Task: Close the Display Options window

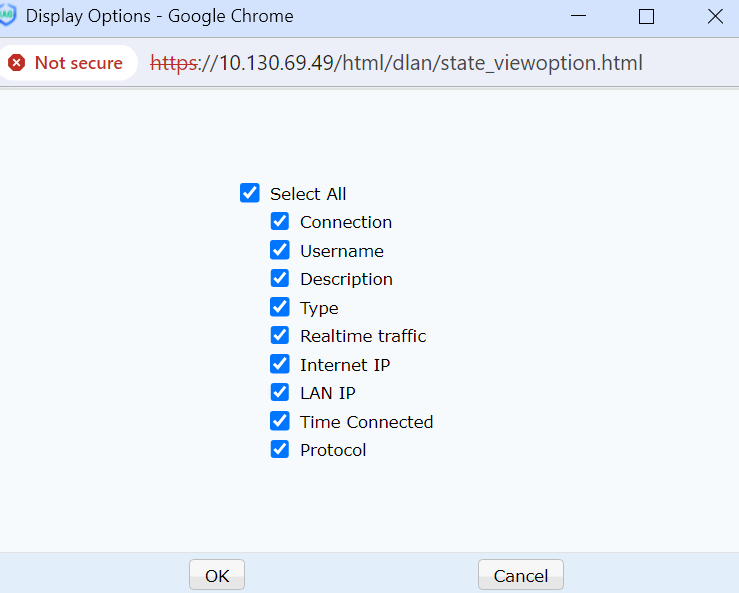Action: (x=714, y=16)
